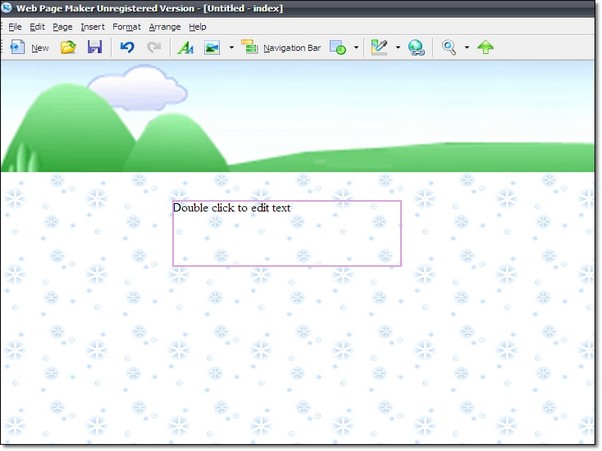Expand the dropdown arrow left of the pencil icon

click(x=356, y=47)
